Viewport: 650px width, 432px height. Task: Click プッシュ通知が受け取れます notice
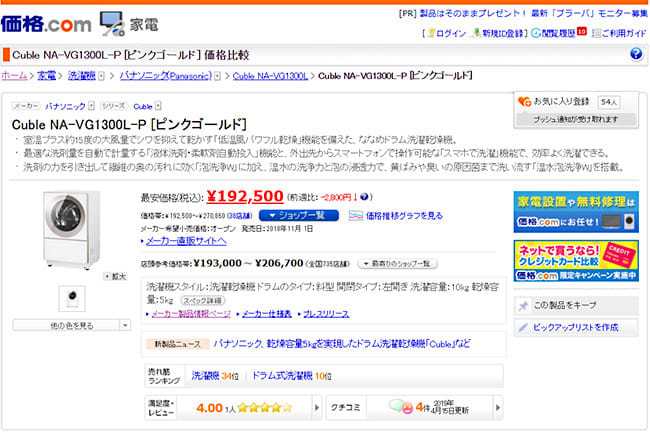point(576,119)
